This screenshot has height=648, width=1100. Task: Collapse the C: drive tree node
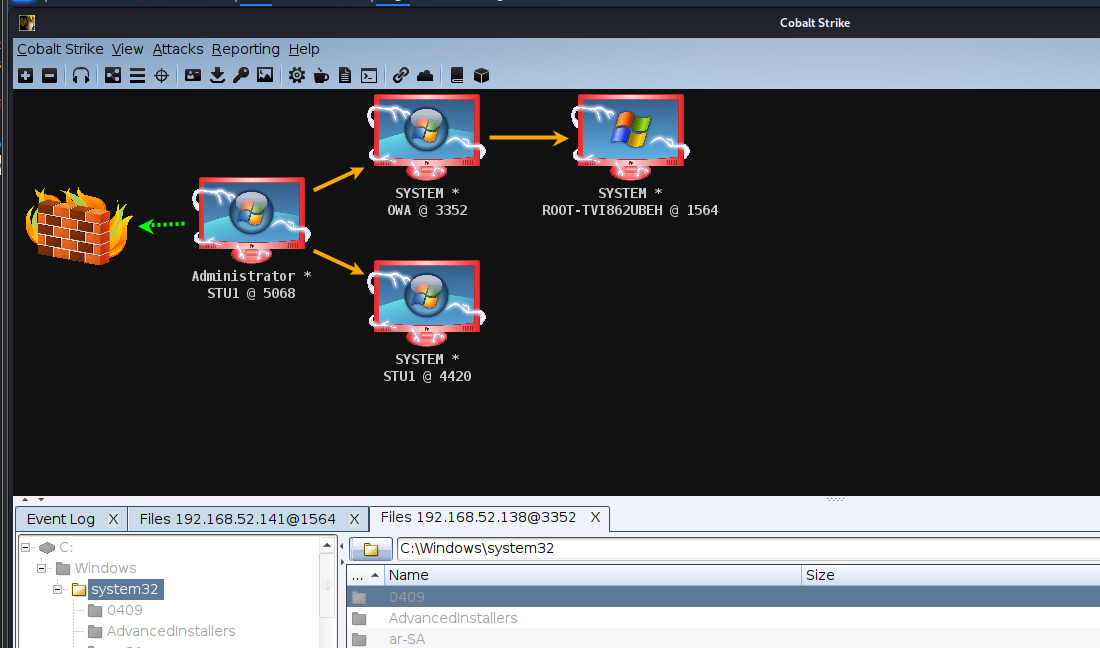click(25, 547)
